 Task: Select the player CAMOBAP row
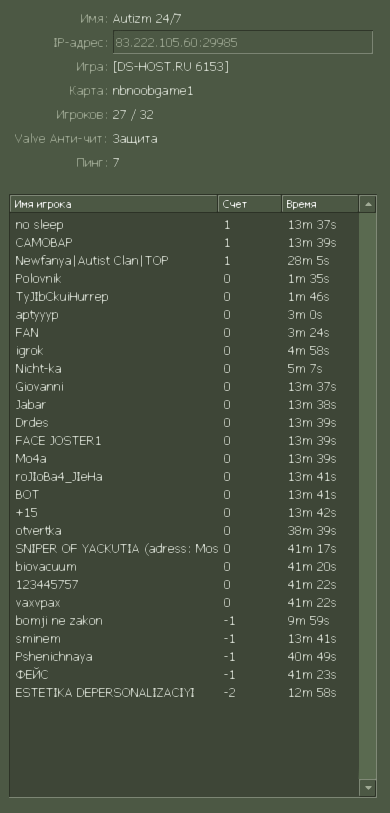click(x=185, y=243)
